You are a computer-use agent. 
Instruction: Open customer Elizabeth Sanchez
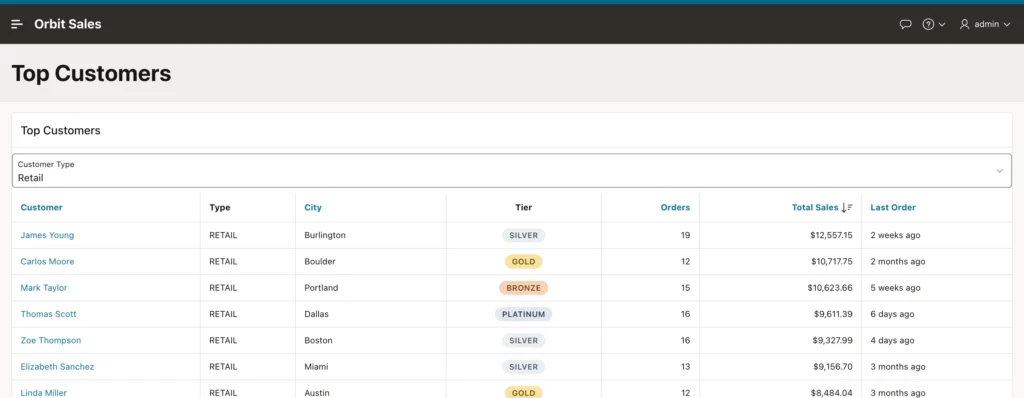(x=57, y=367)
